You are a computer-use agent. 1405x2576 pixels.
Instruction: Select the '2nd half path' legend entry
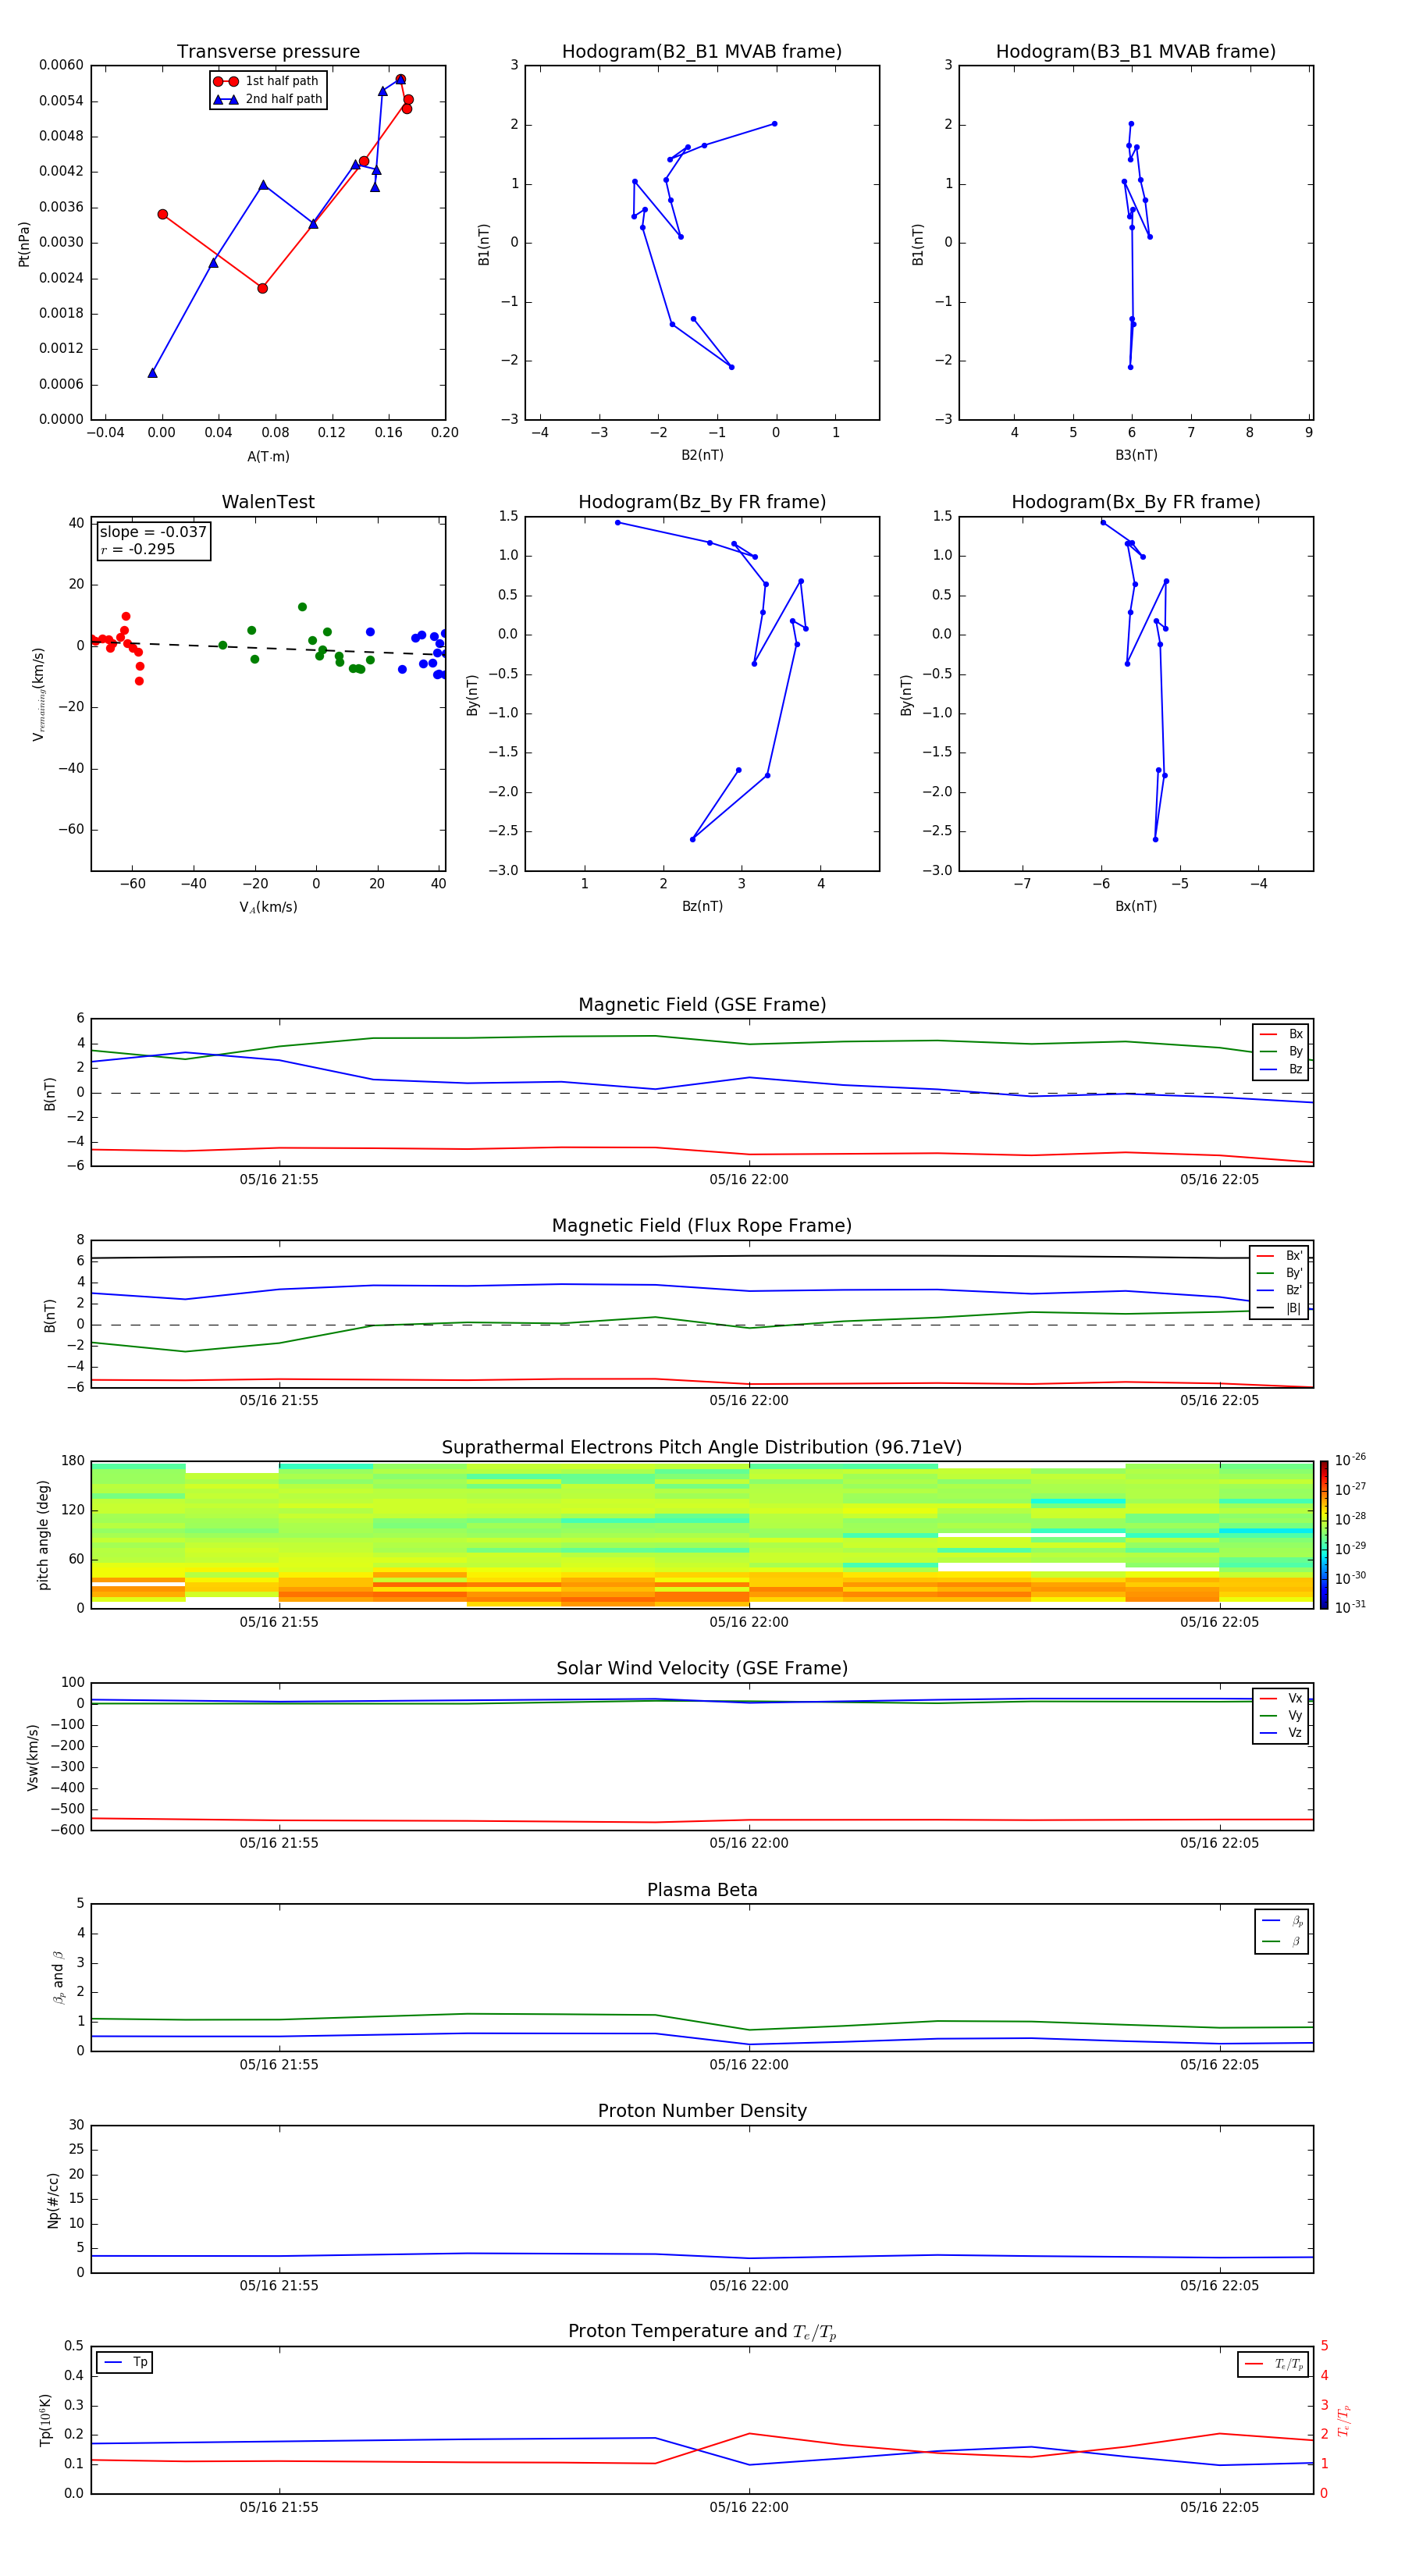point(267,99)
